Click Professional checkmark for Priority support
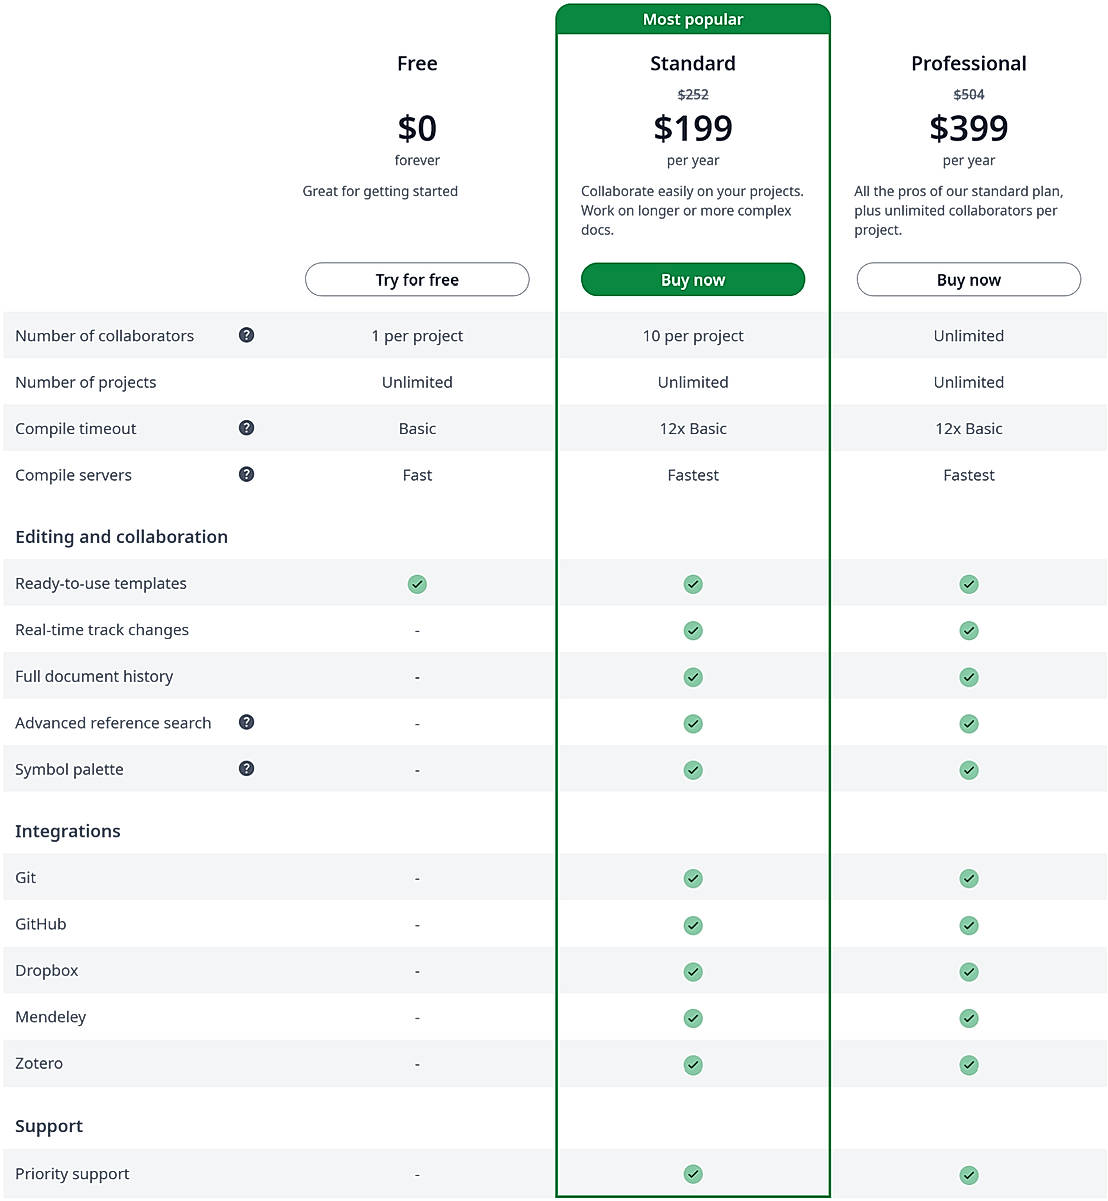Viewport: 1108px width, 1201px height. pos(969,1175)
